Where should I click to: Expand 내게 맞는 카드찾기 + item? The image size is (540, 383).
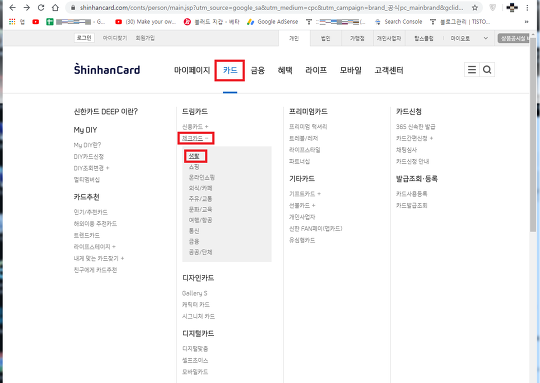tap(98, 258)
